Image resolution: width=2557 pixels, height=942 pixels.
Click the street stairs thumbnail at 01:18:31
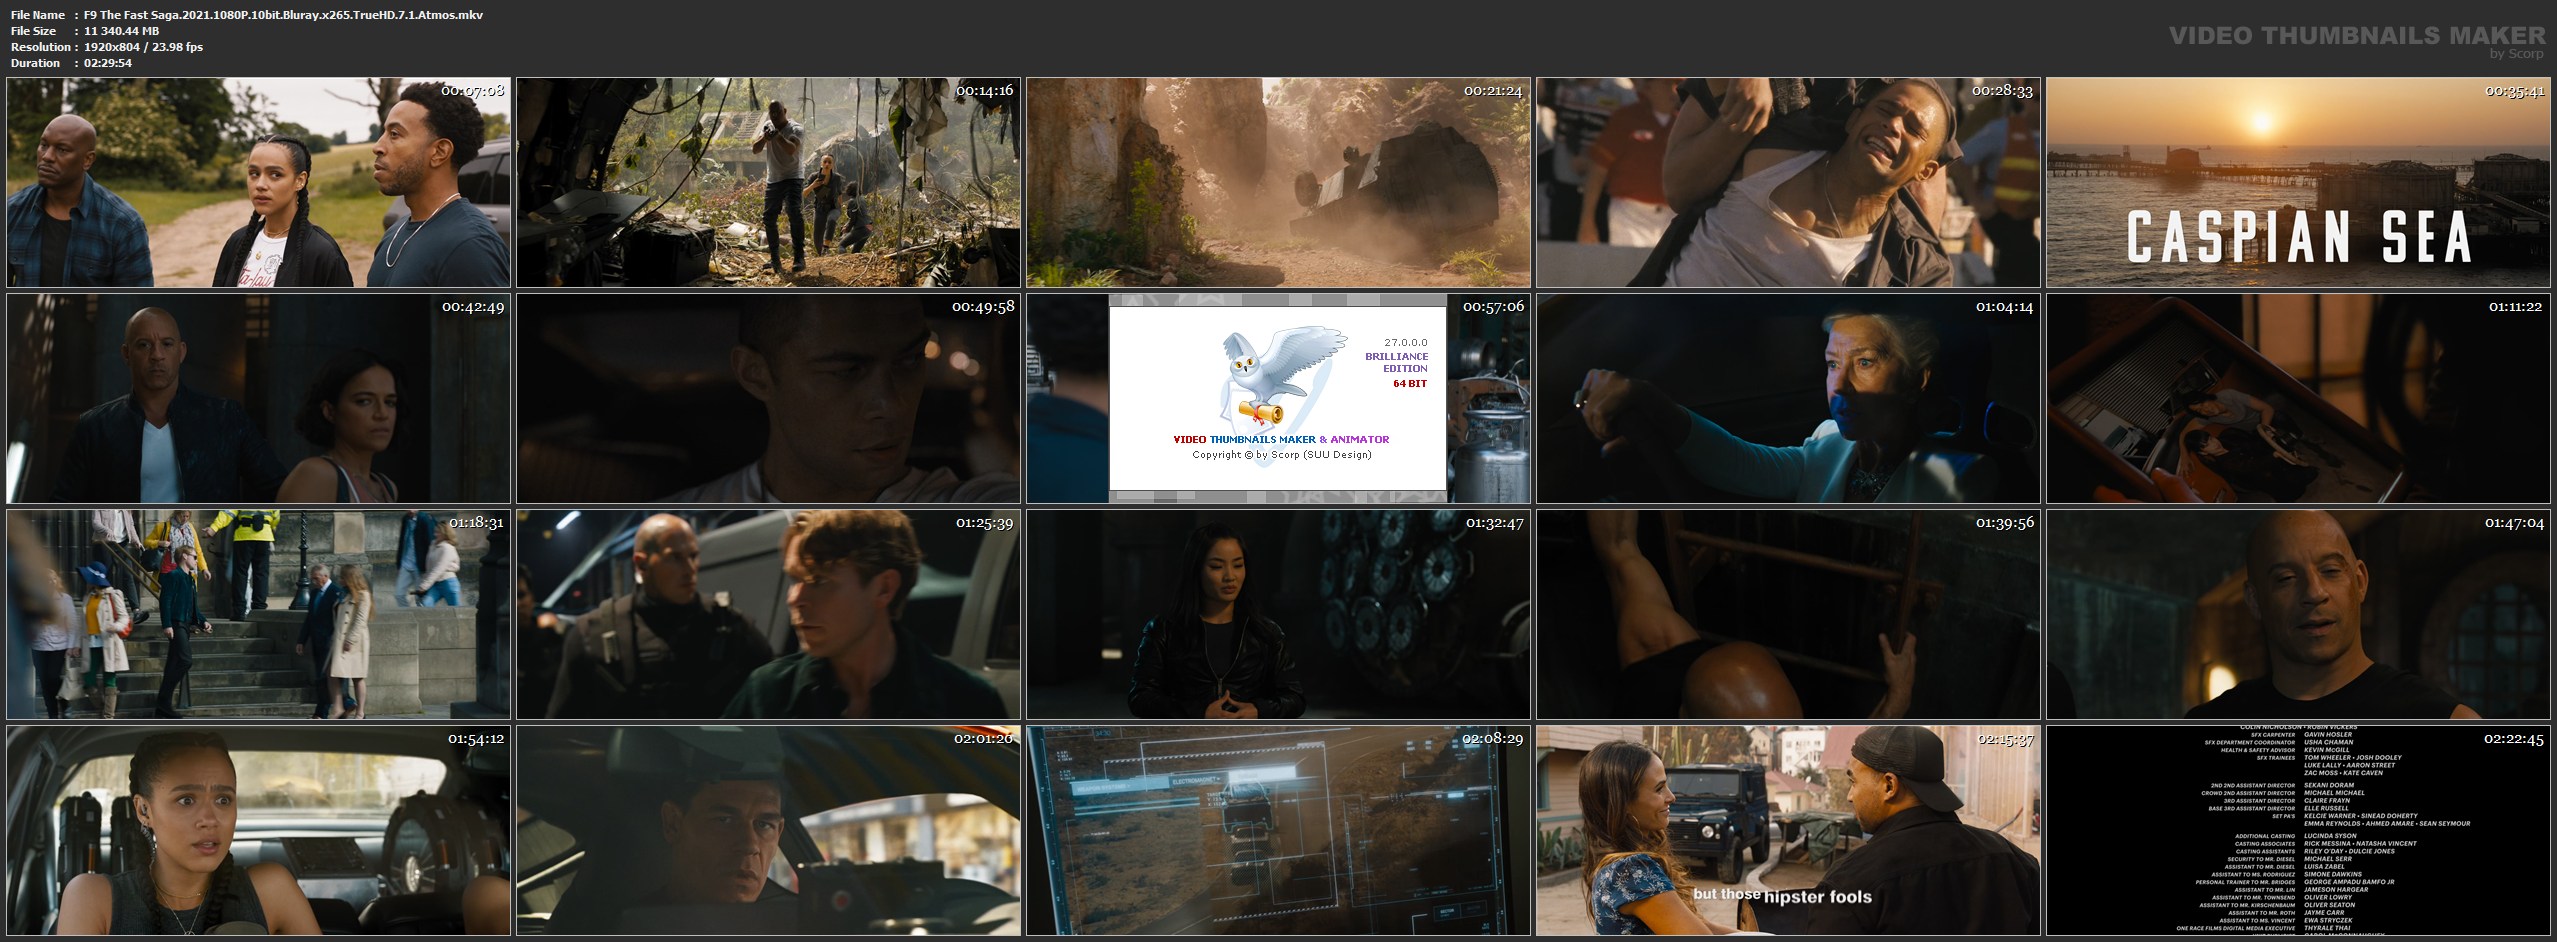(258, 614)
